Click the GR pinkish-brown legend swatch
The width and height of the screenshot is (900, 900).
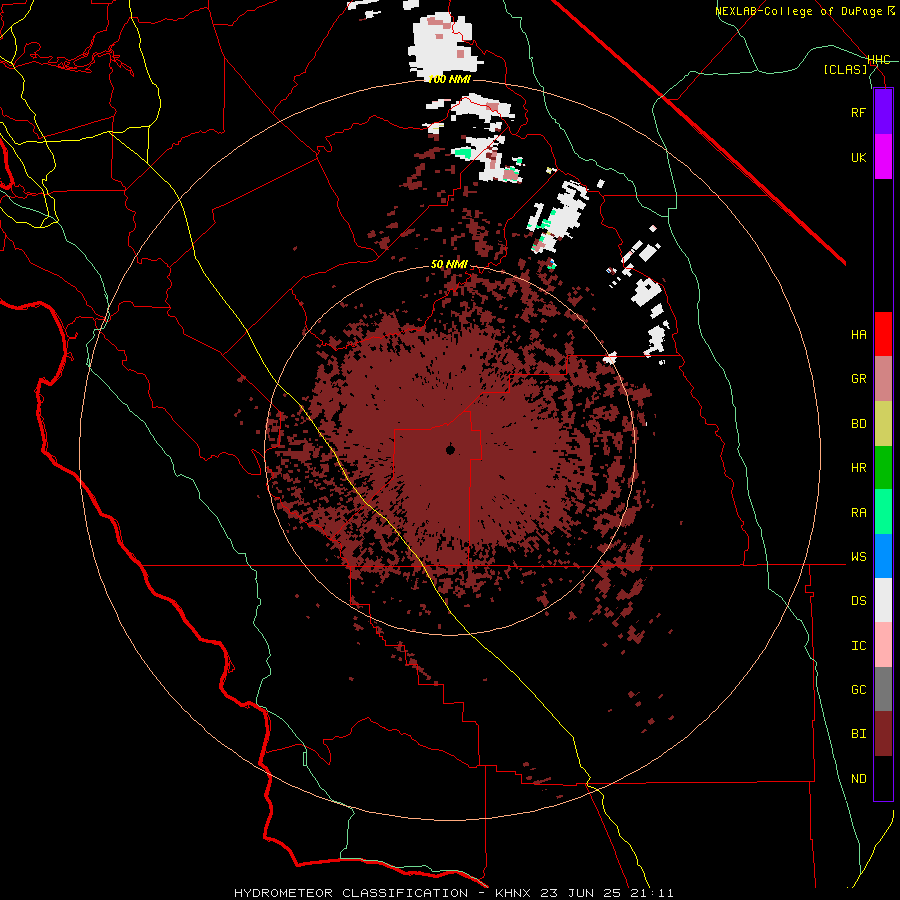[883, 378]
